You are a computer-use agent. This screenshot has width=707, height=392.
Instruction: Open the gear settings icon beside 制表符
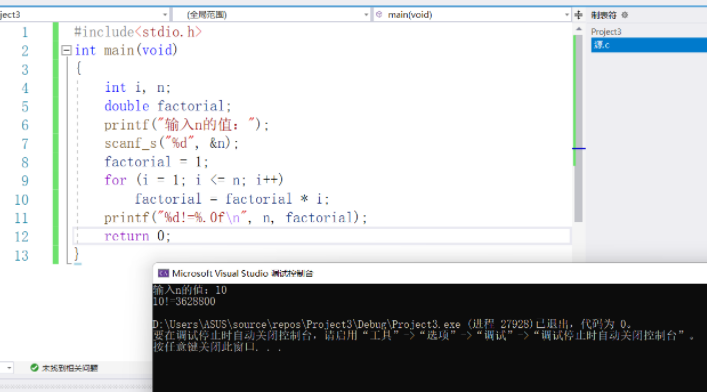click(x=624, y=15)
